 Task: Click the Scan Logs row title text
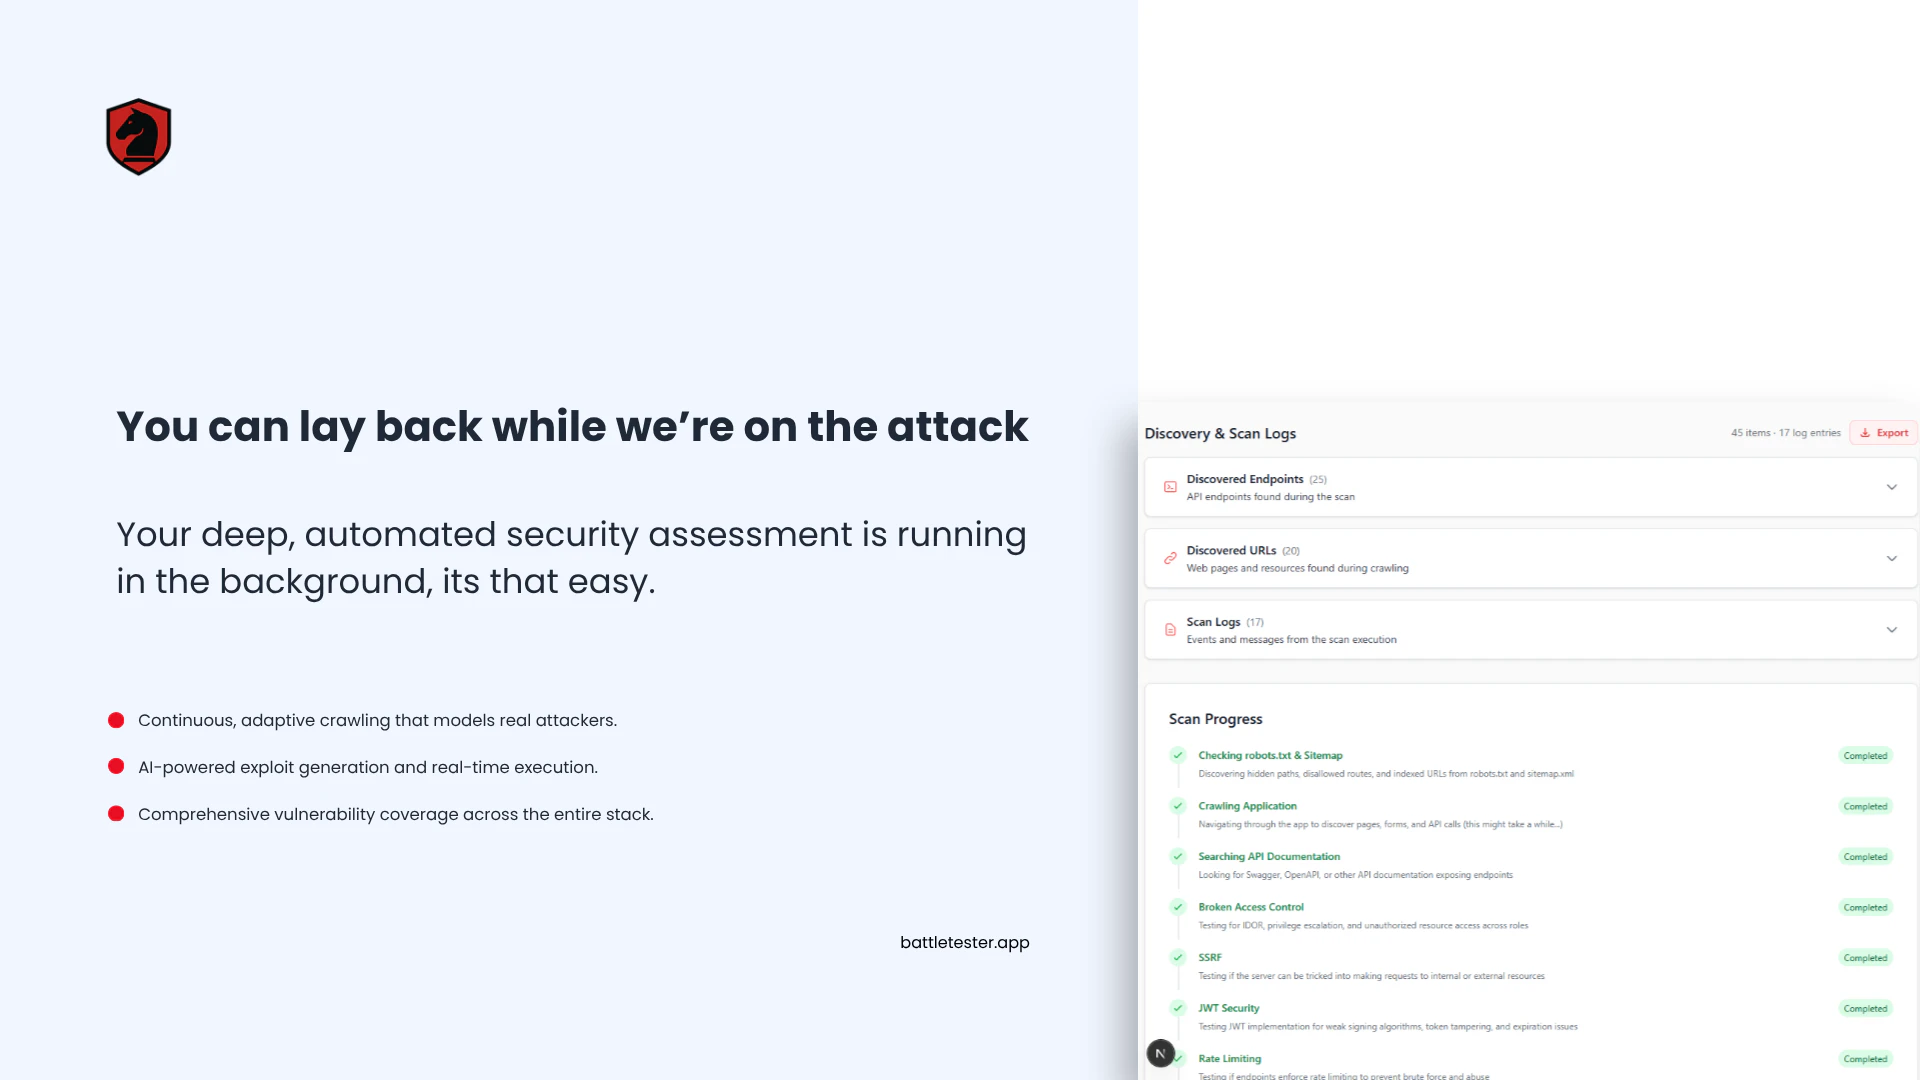[1213, 622]
